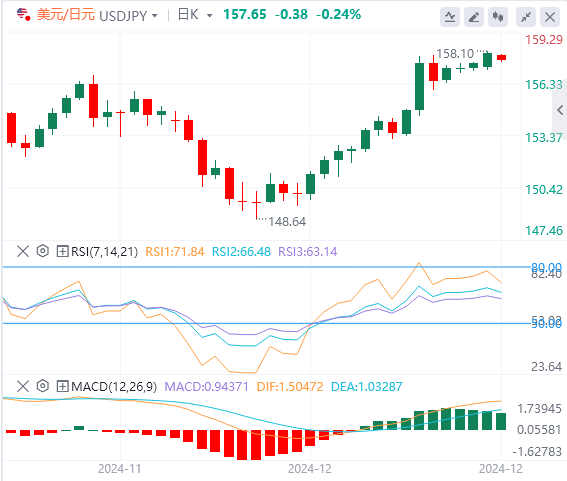Remove the MACD indicator panel

[x=23, y=386]
